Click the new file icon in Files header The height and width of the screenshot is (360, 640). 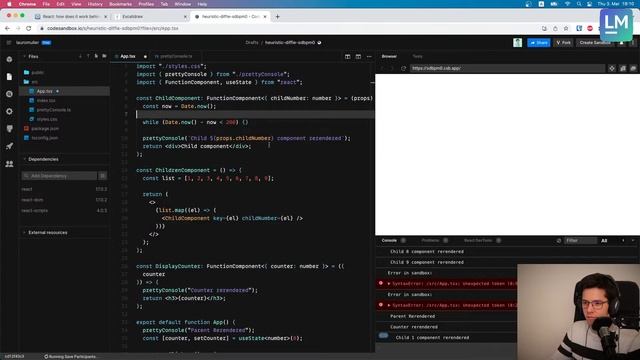click(x=96, y=56)
